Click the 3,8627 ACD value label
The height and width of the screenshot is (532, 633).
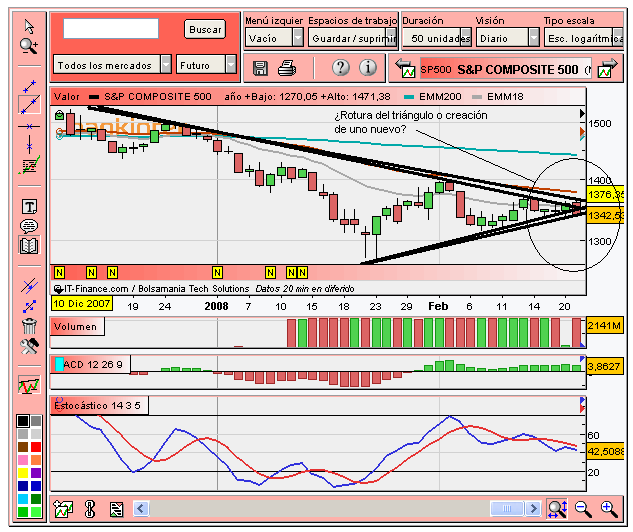tap(604, 366)
